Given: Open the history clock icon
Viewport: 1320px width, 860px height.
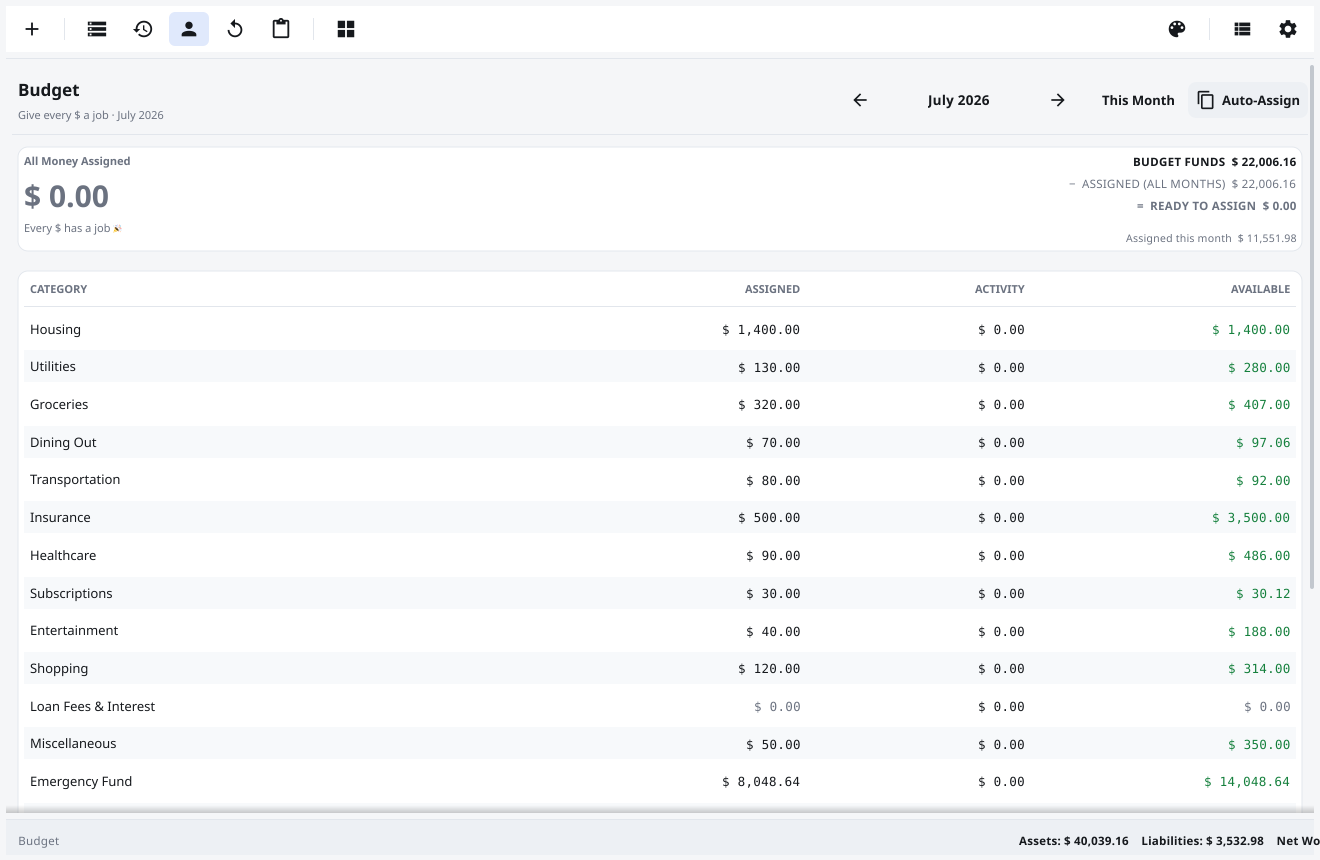Looking at the screenshot, I should [143, 29].
